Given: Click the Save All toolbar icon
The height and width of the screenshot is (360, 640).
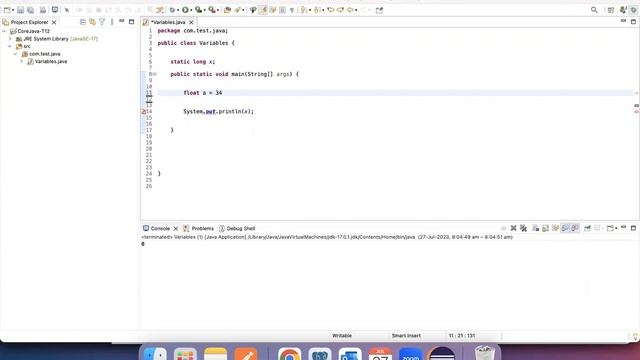Looking at the screenshot, I should coord(31,10).
